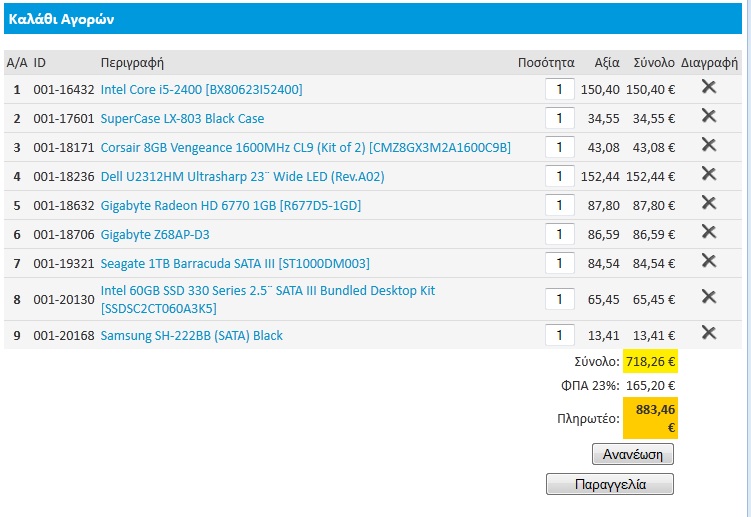Focus quantity field for Gigabyte Radeon HD 6770
Image resolution: width=751 pixels, height=517 pixels.
point(559,206)
